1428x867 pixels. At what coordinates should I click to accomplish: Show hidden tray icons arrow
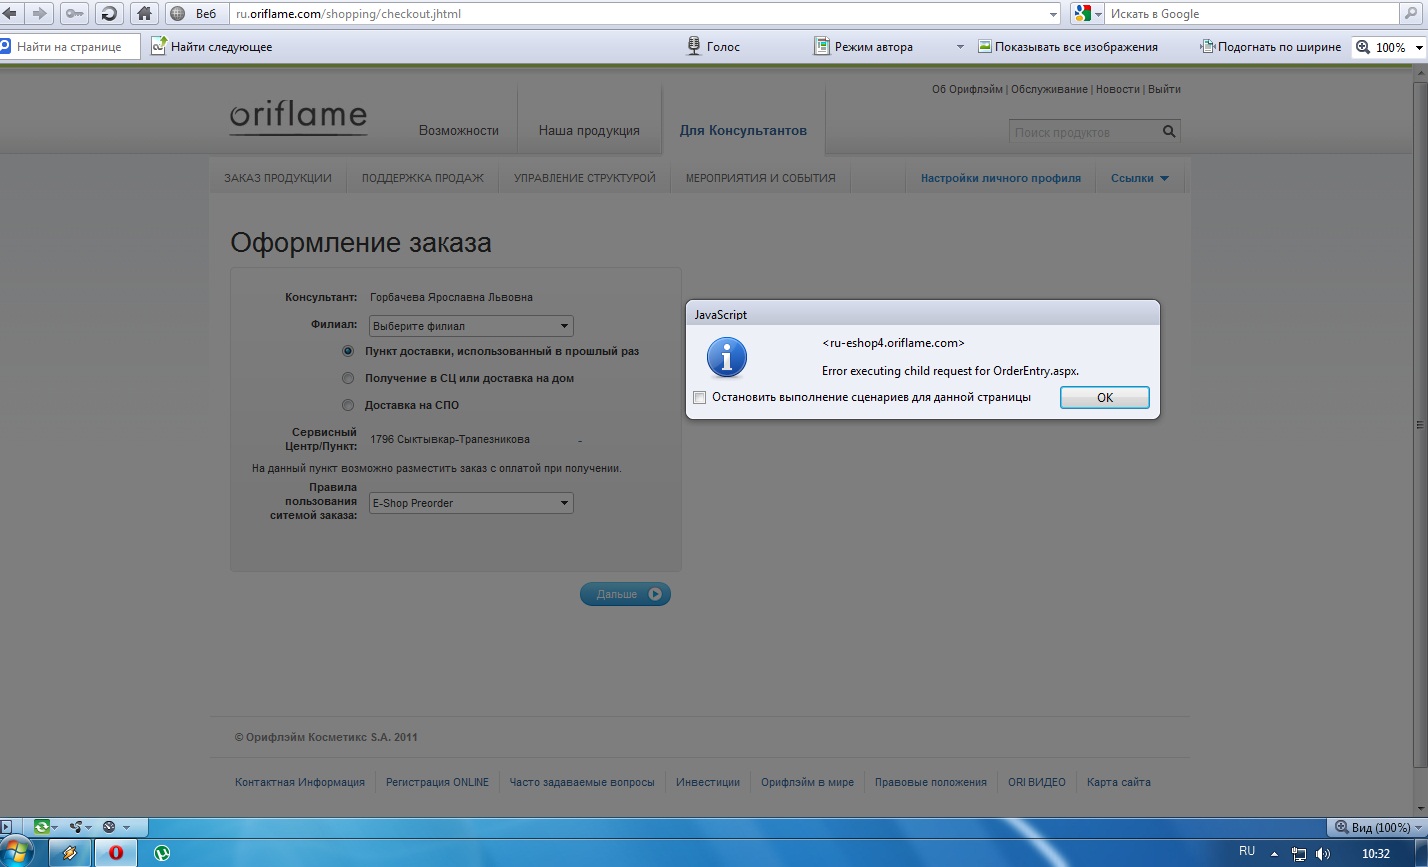coord(1274,854)
